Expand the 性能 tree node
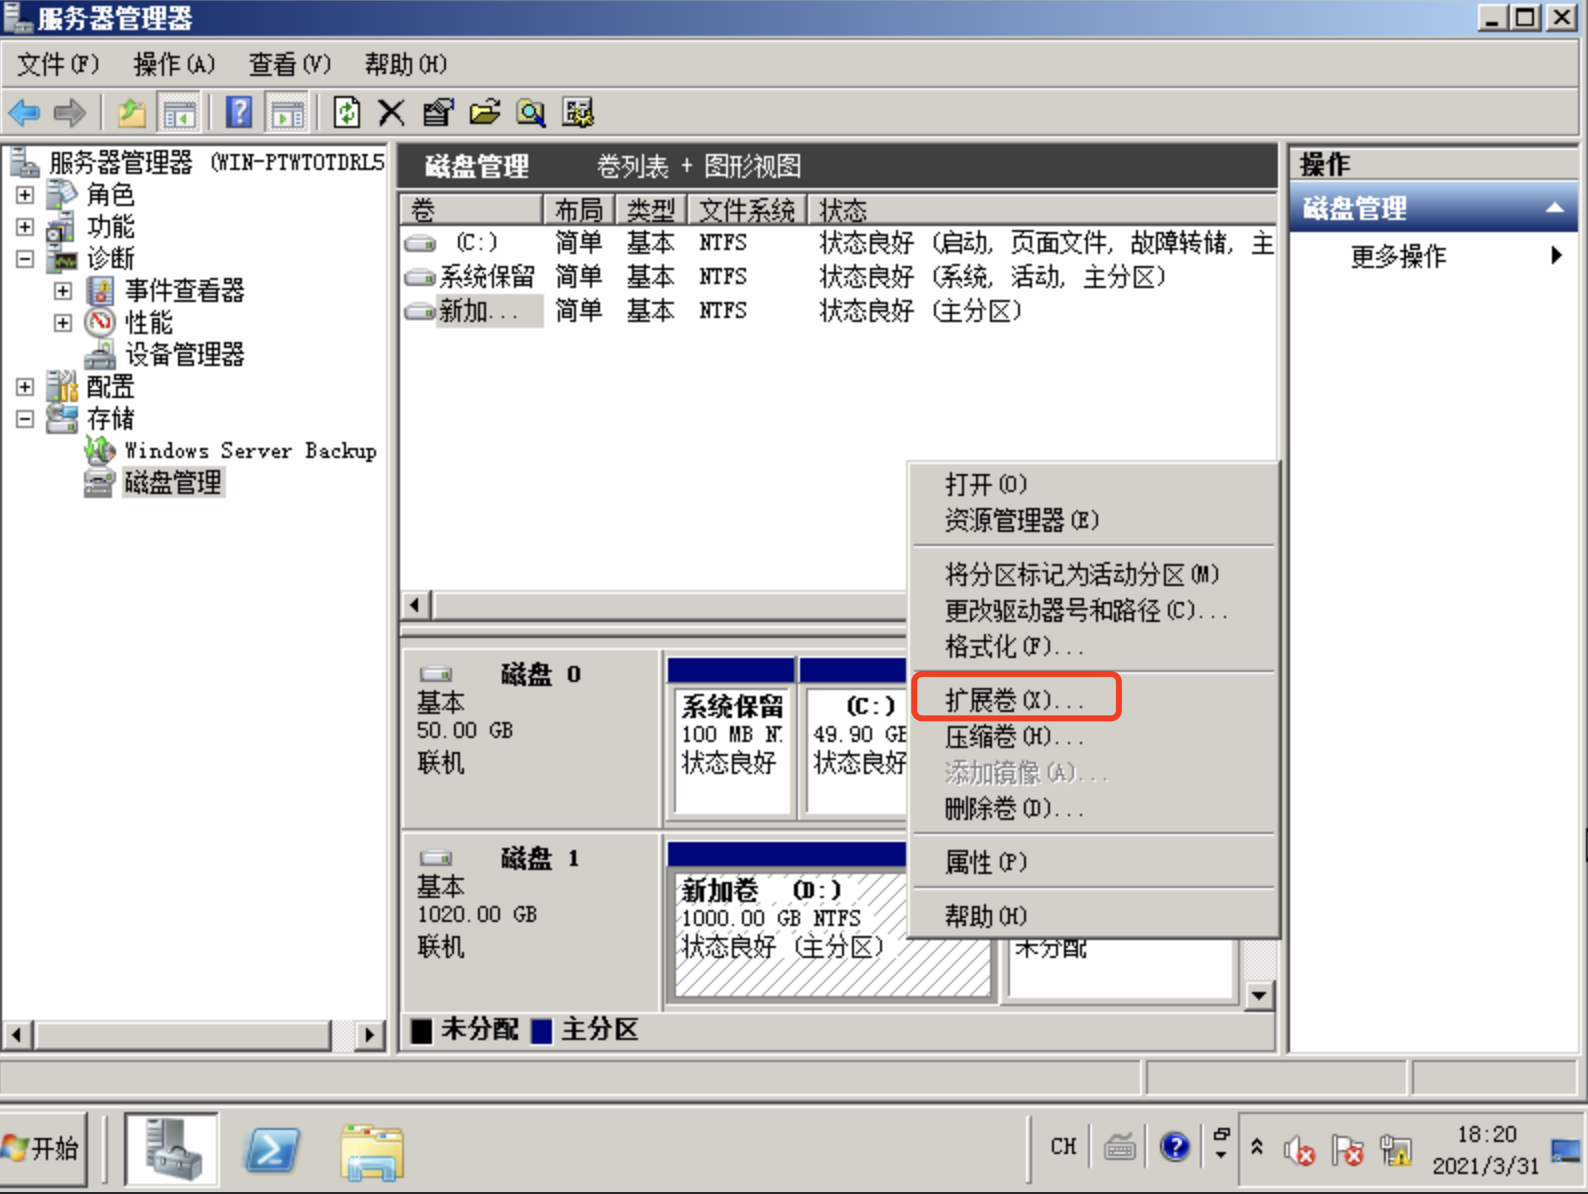 [x=63, y=323]
